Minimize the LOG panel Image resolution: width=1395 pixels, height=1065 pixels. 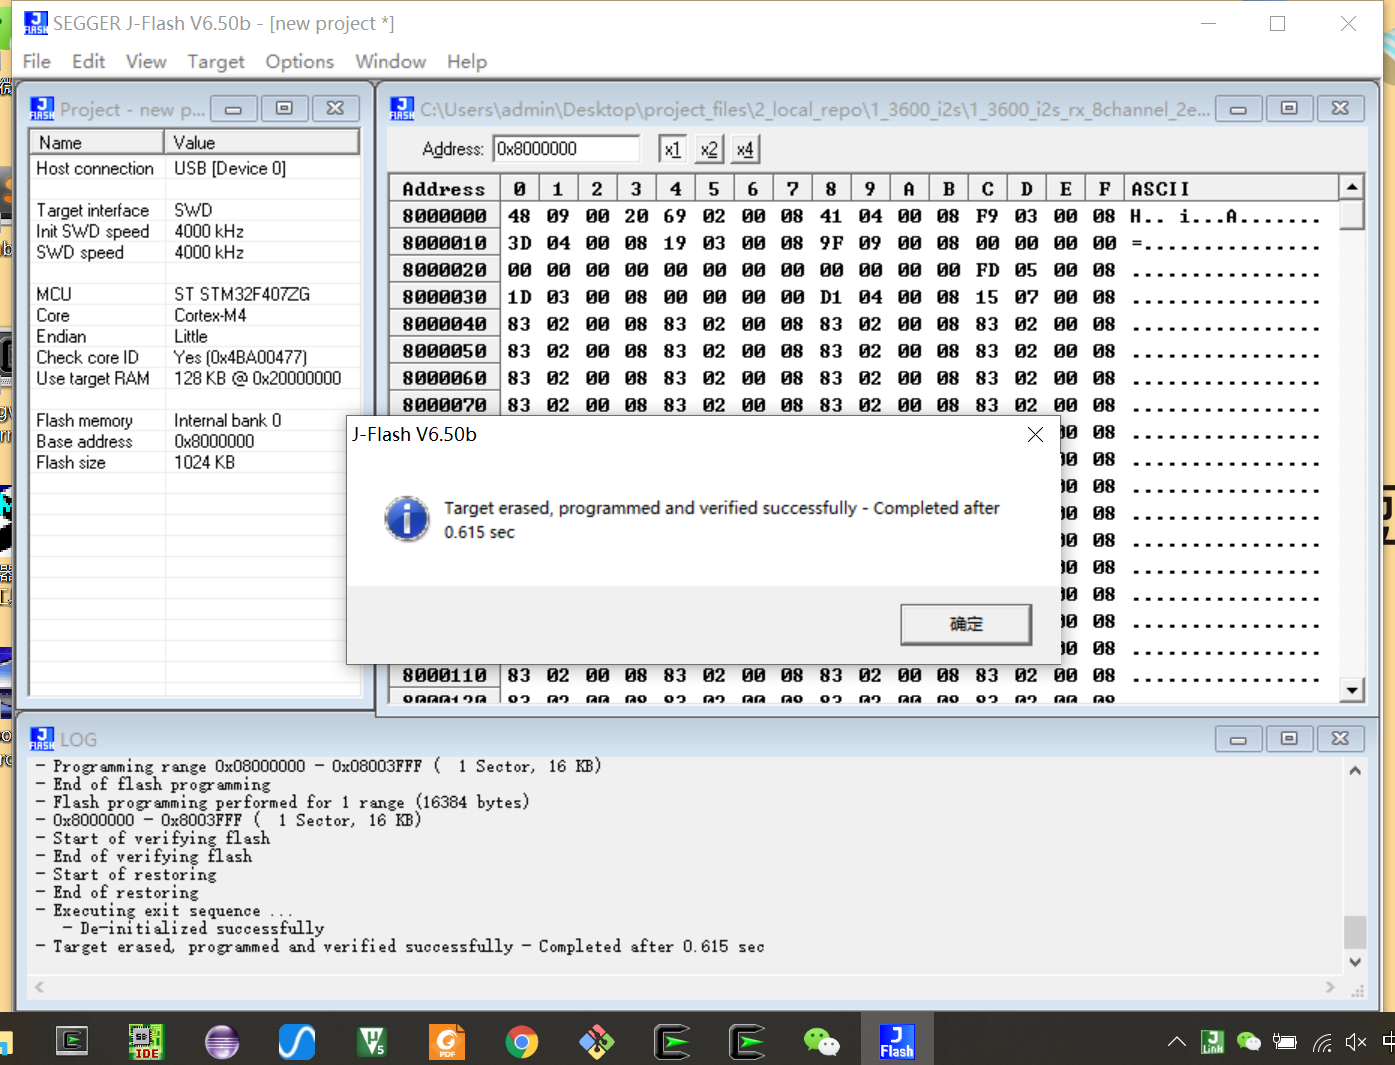click(x=1238, y=738)
